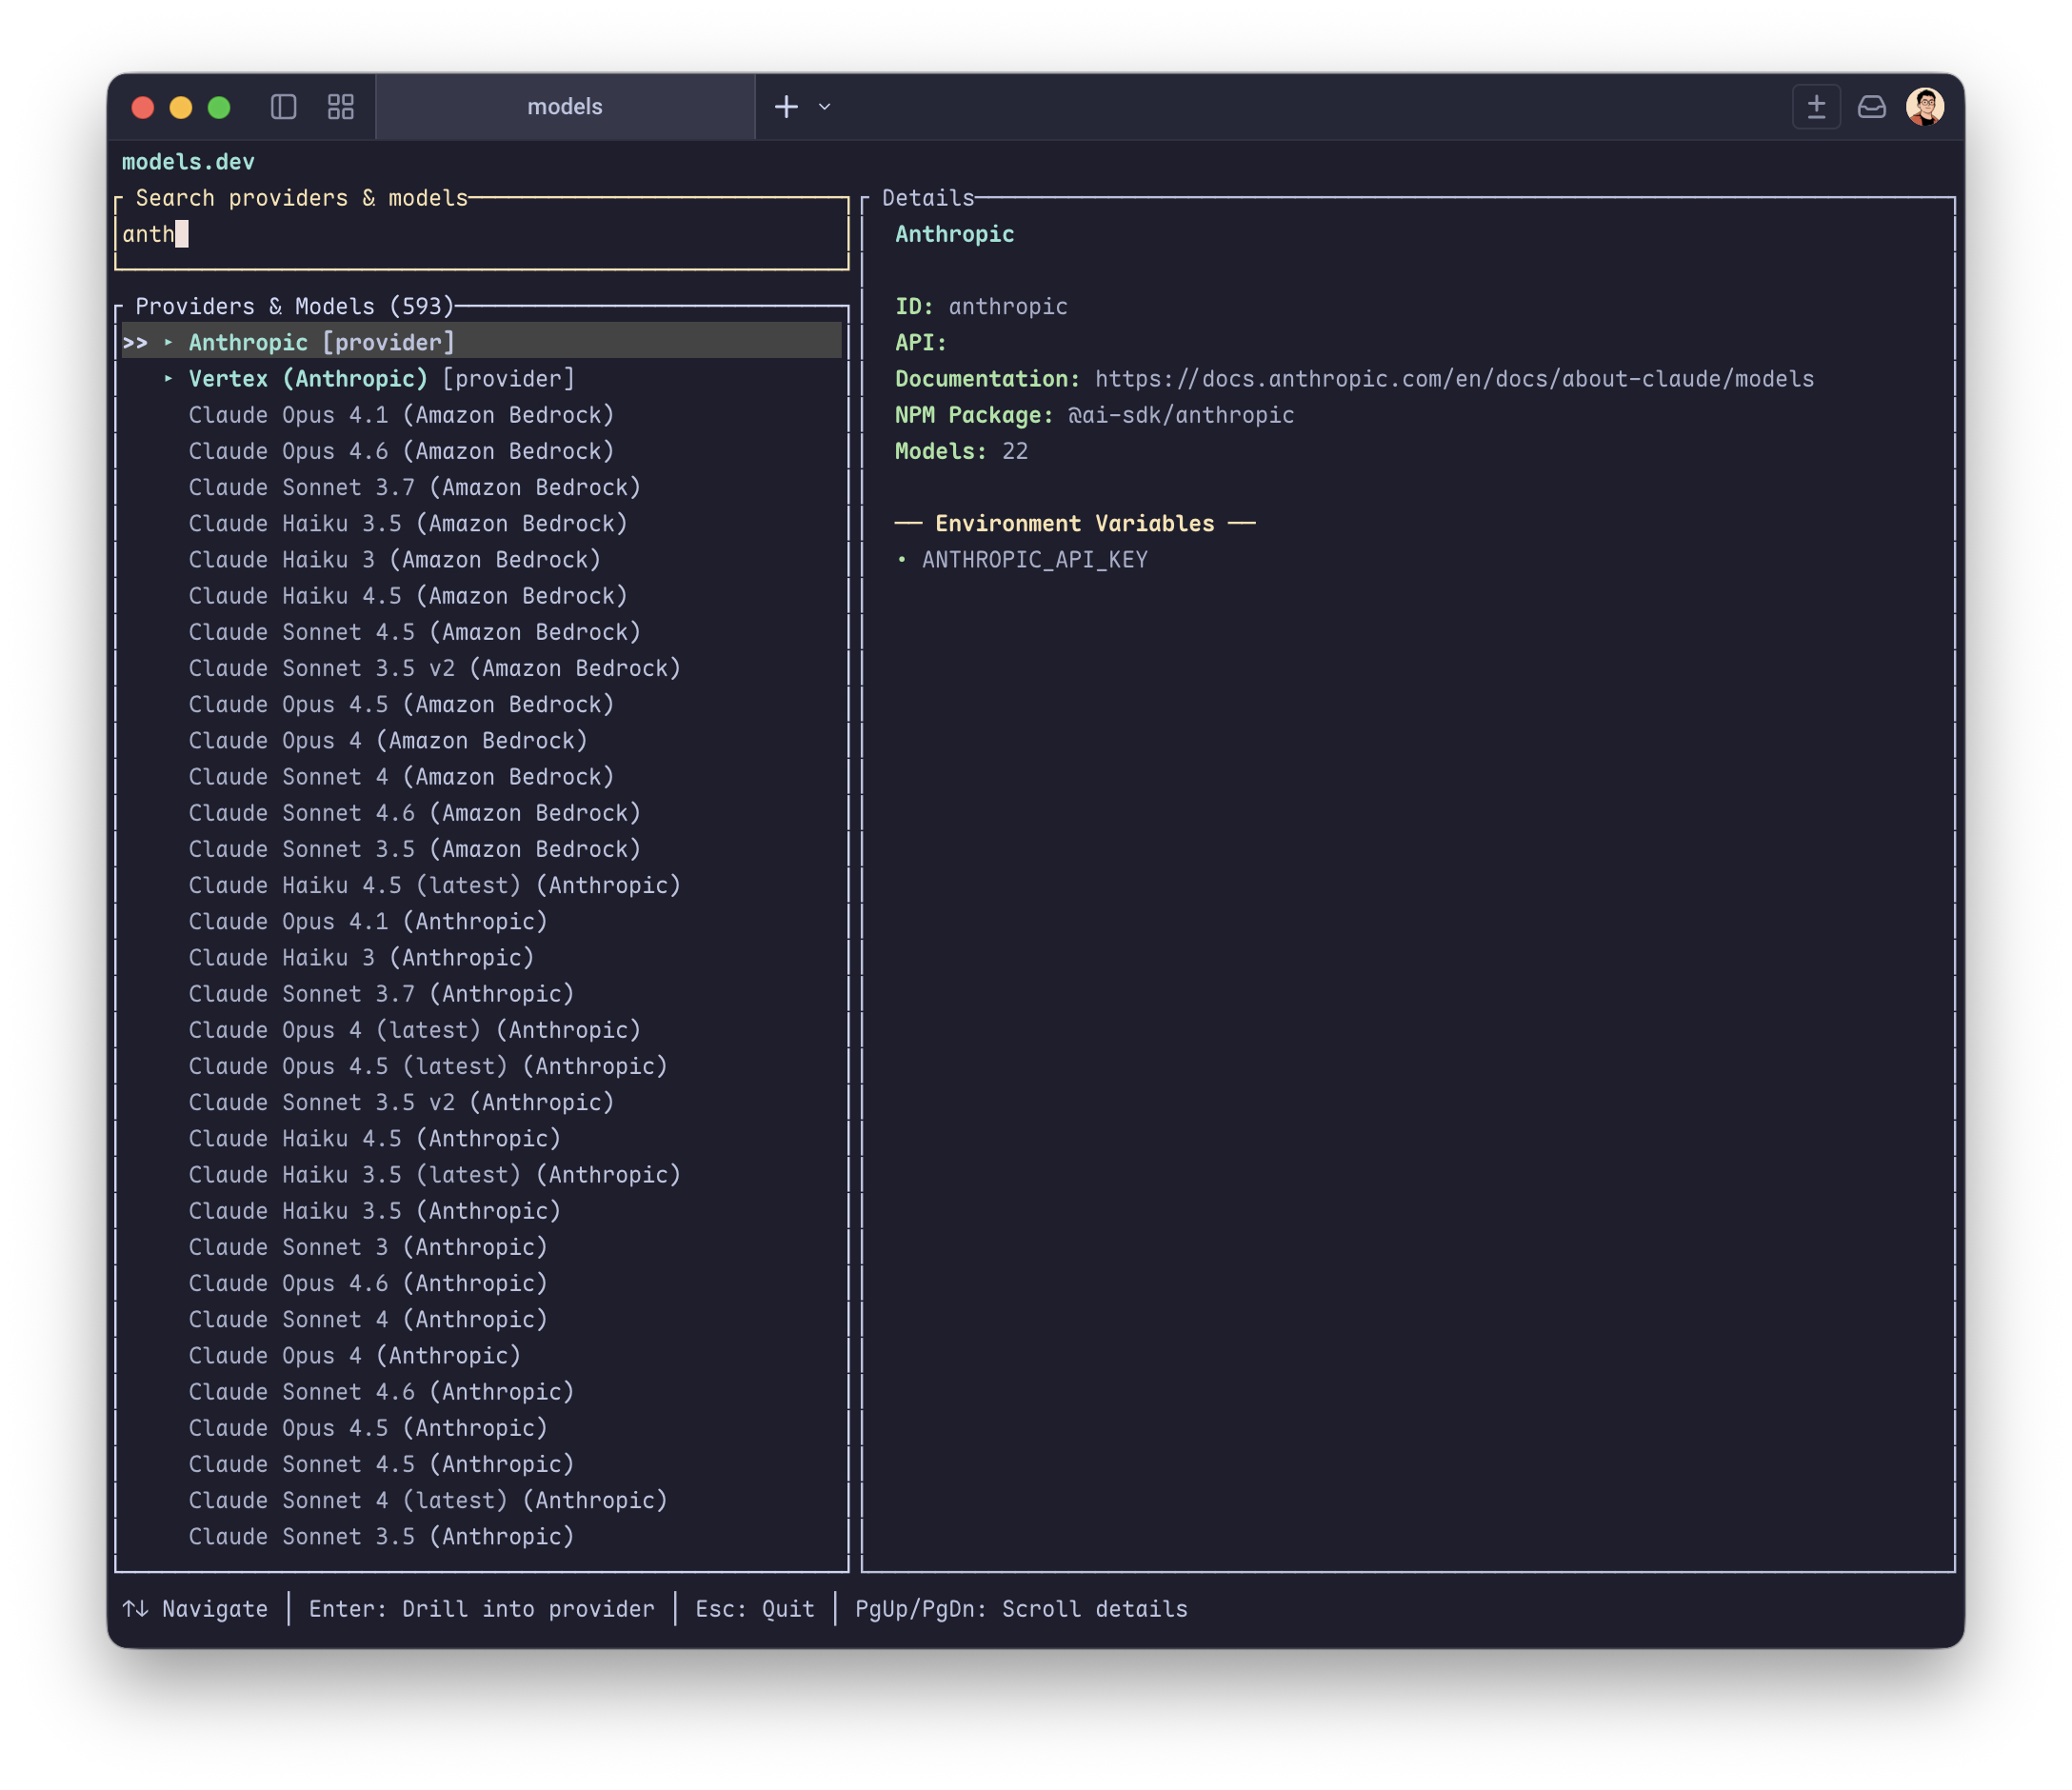The height and width of the screenshot is (1790, 2072).
Task: Select Claude Sonnet 3.5 (Anthropic) entry
Action: coord(381,1536)
